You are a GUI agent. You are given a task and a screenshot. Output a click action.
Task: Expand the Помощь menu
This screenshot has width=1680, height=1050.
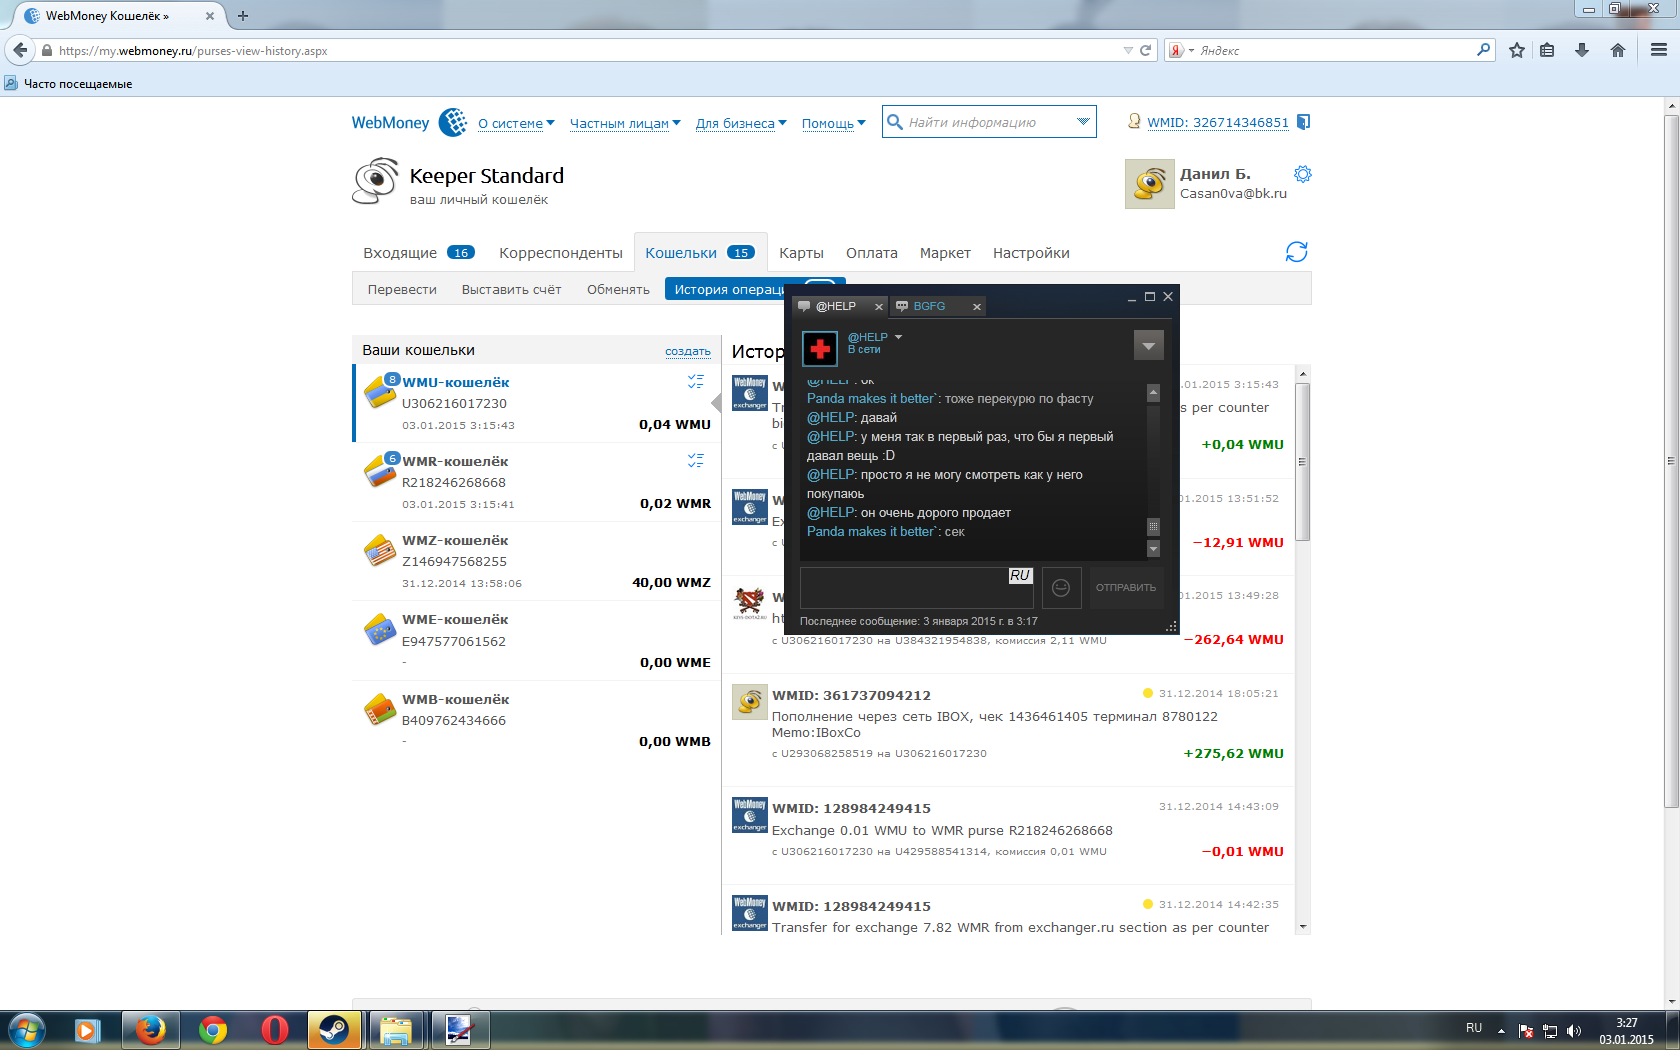point(833,124)
